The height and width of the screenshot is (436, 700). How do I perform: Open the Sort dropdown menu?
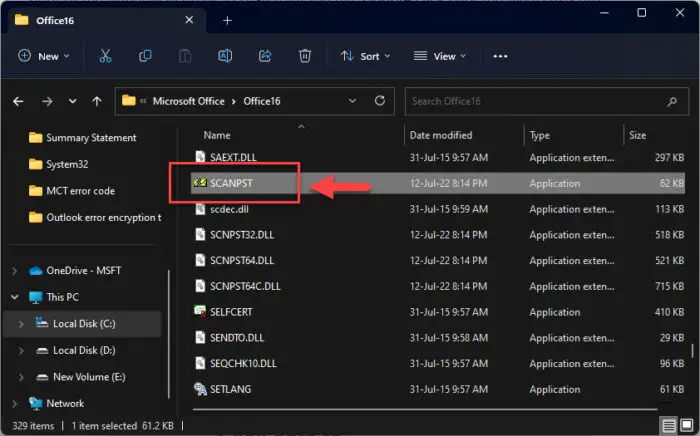366,56
